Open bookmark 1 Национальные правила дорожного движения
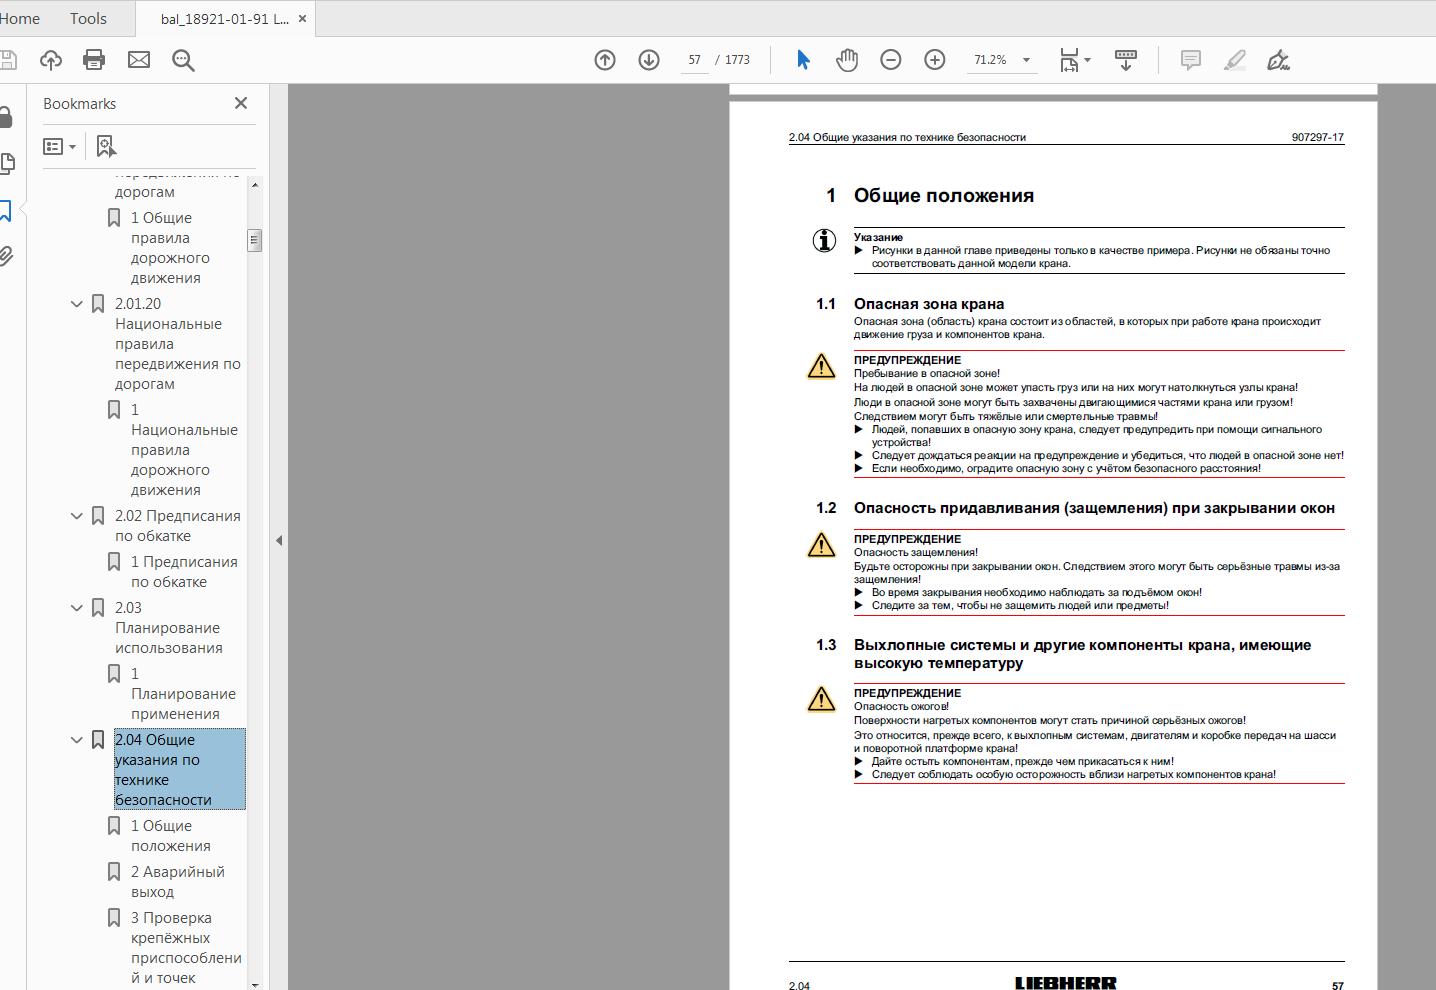Viewport: 1436px width, 990px height. pyautogui.click(x=184, y=450)
